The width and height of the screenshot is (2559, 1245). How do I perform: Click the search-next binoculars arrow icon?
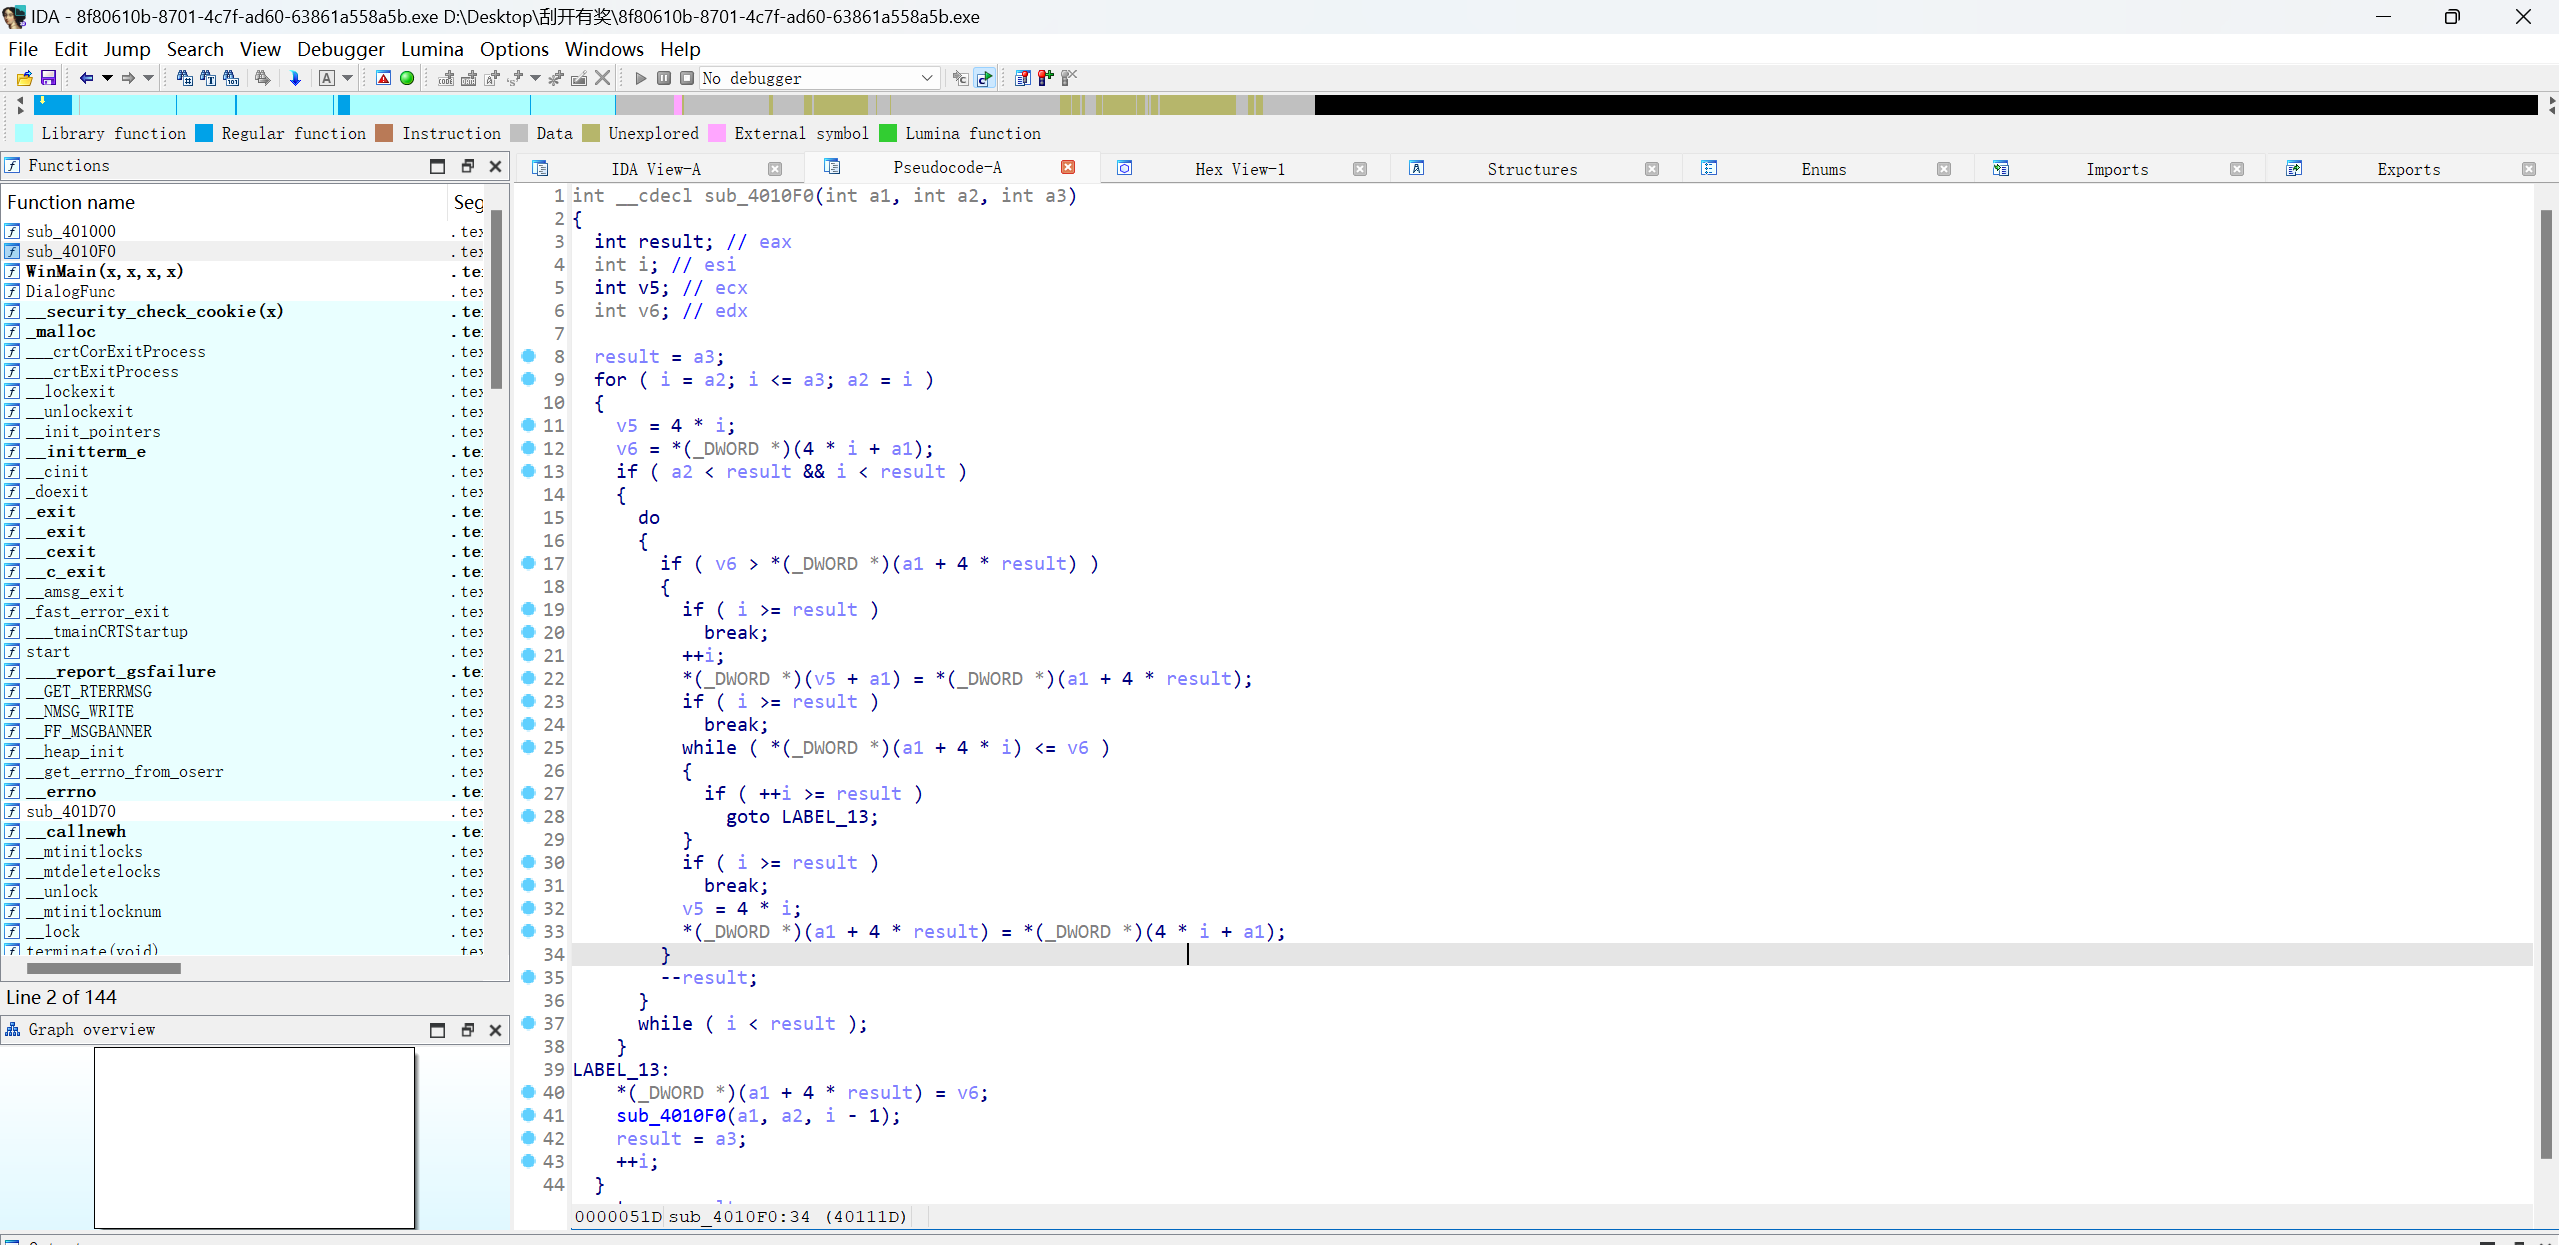263,78
